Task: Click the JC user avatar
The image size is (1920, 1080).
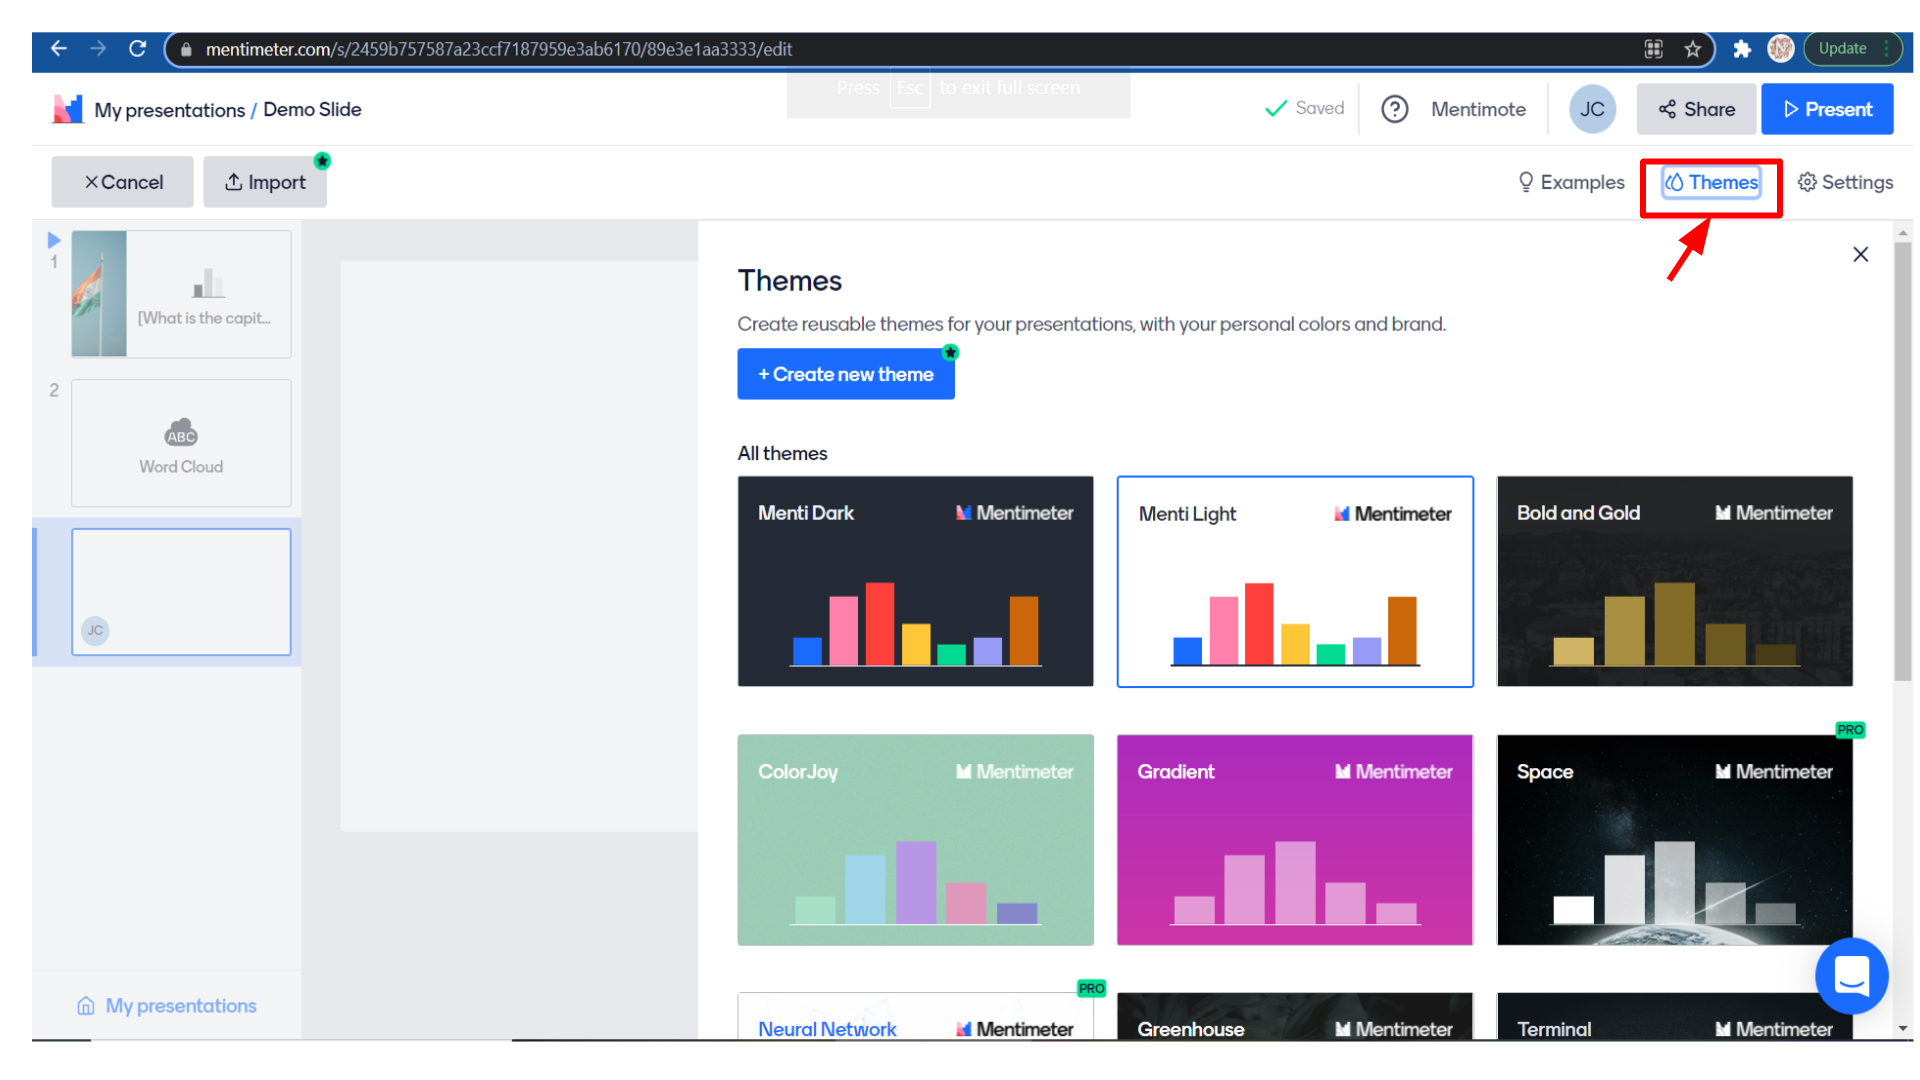Action: 1592,109
